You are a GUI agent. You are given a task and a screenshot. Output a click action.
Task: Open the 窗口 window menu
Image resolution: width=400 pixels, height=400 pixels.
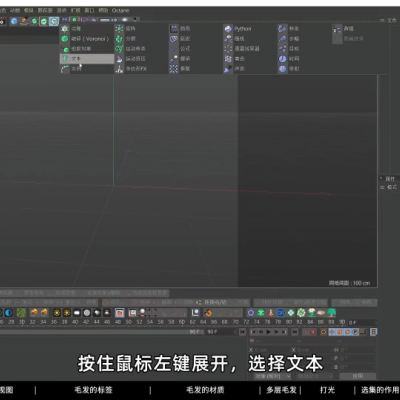click(89, 11)
